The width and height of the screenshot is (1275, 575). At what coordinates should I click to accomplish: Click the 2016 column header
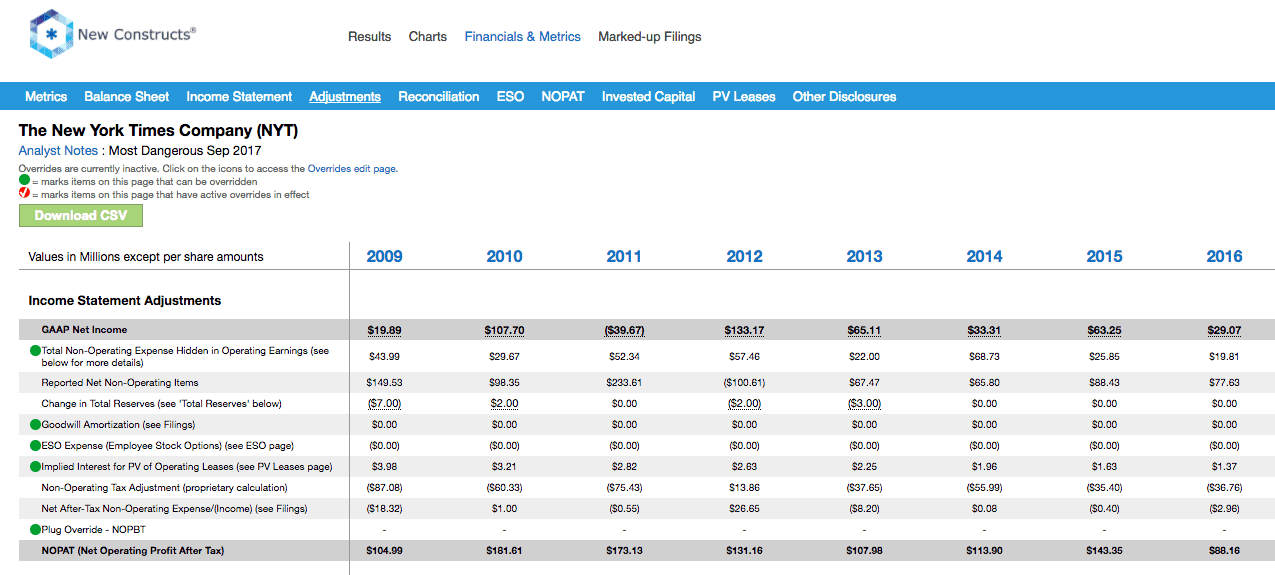pos(1225,257)
